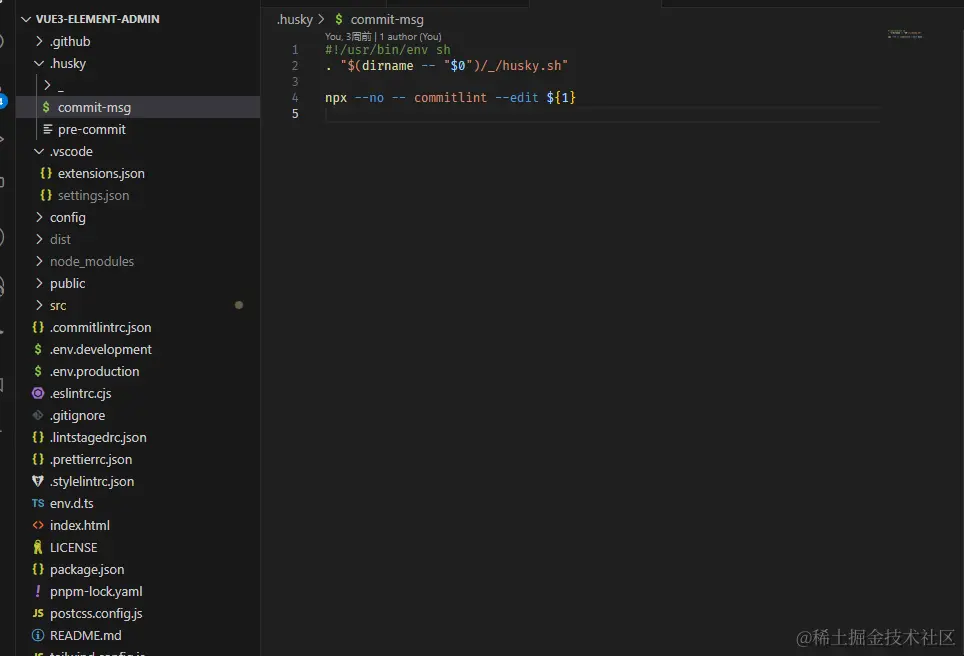Click the text file icon of pre-commit

click(x=47, y=129)
